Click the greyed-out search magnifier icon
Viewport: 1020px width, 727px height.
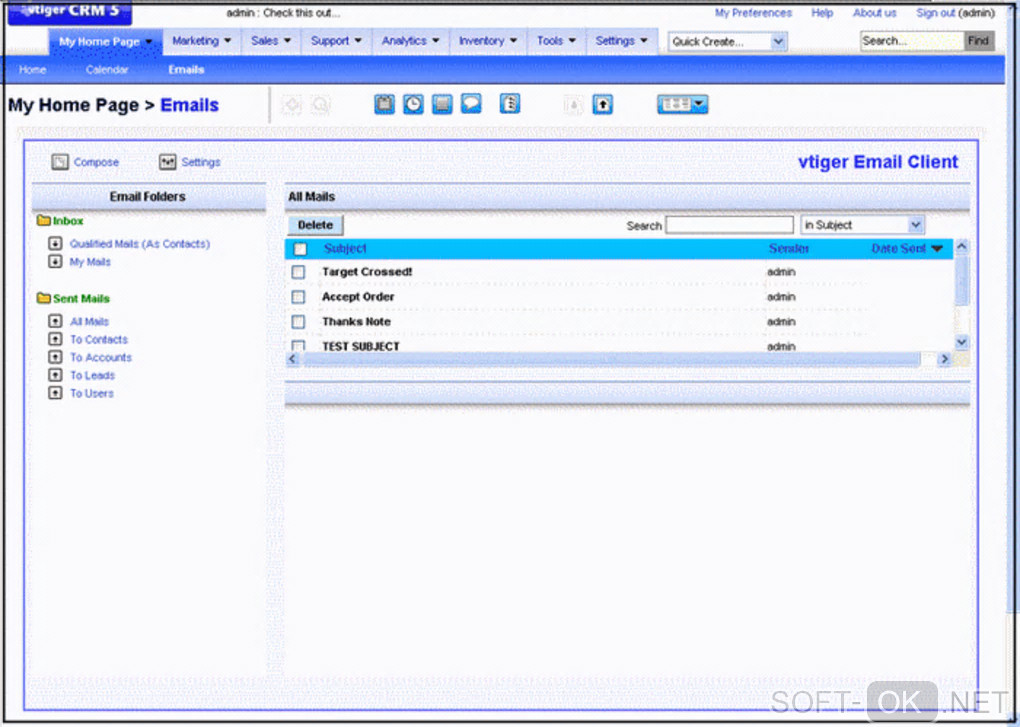(x=321, y=105)
